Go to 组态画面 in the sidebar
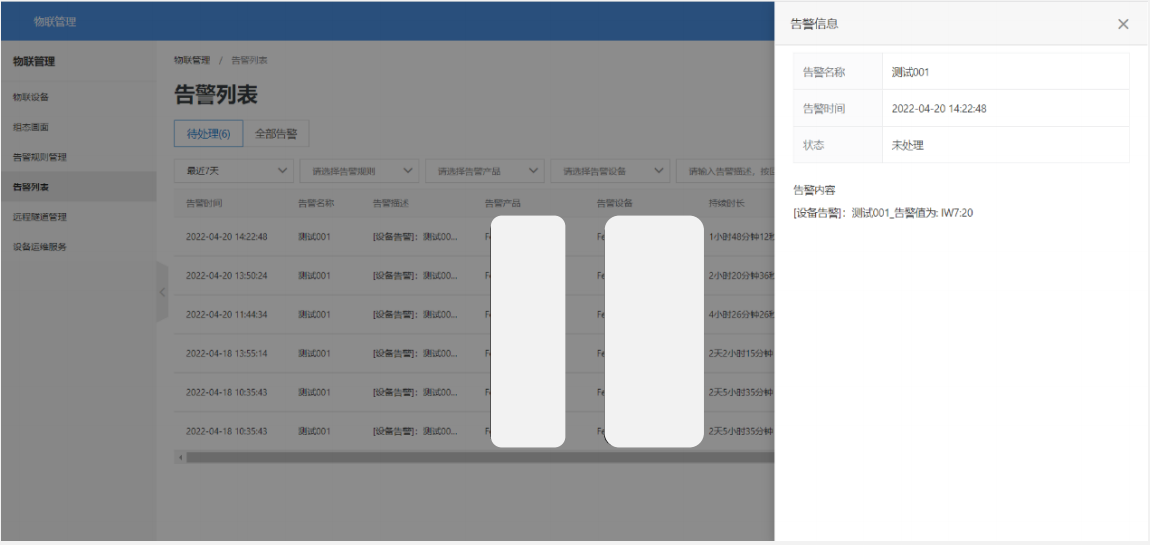Viewport: 1150px width, 545px height. [x=31, y=127]
